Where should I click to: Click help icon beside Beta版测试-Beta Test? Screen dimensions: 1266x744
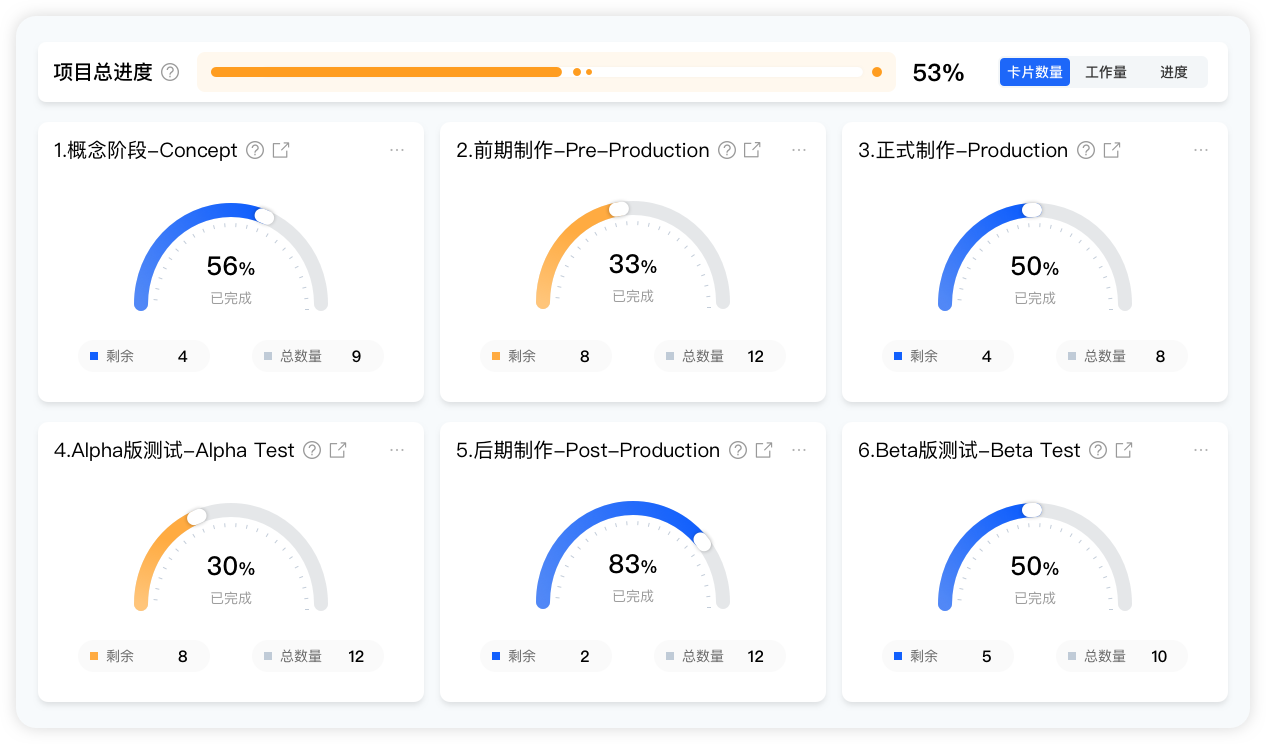click(1098, 450)
